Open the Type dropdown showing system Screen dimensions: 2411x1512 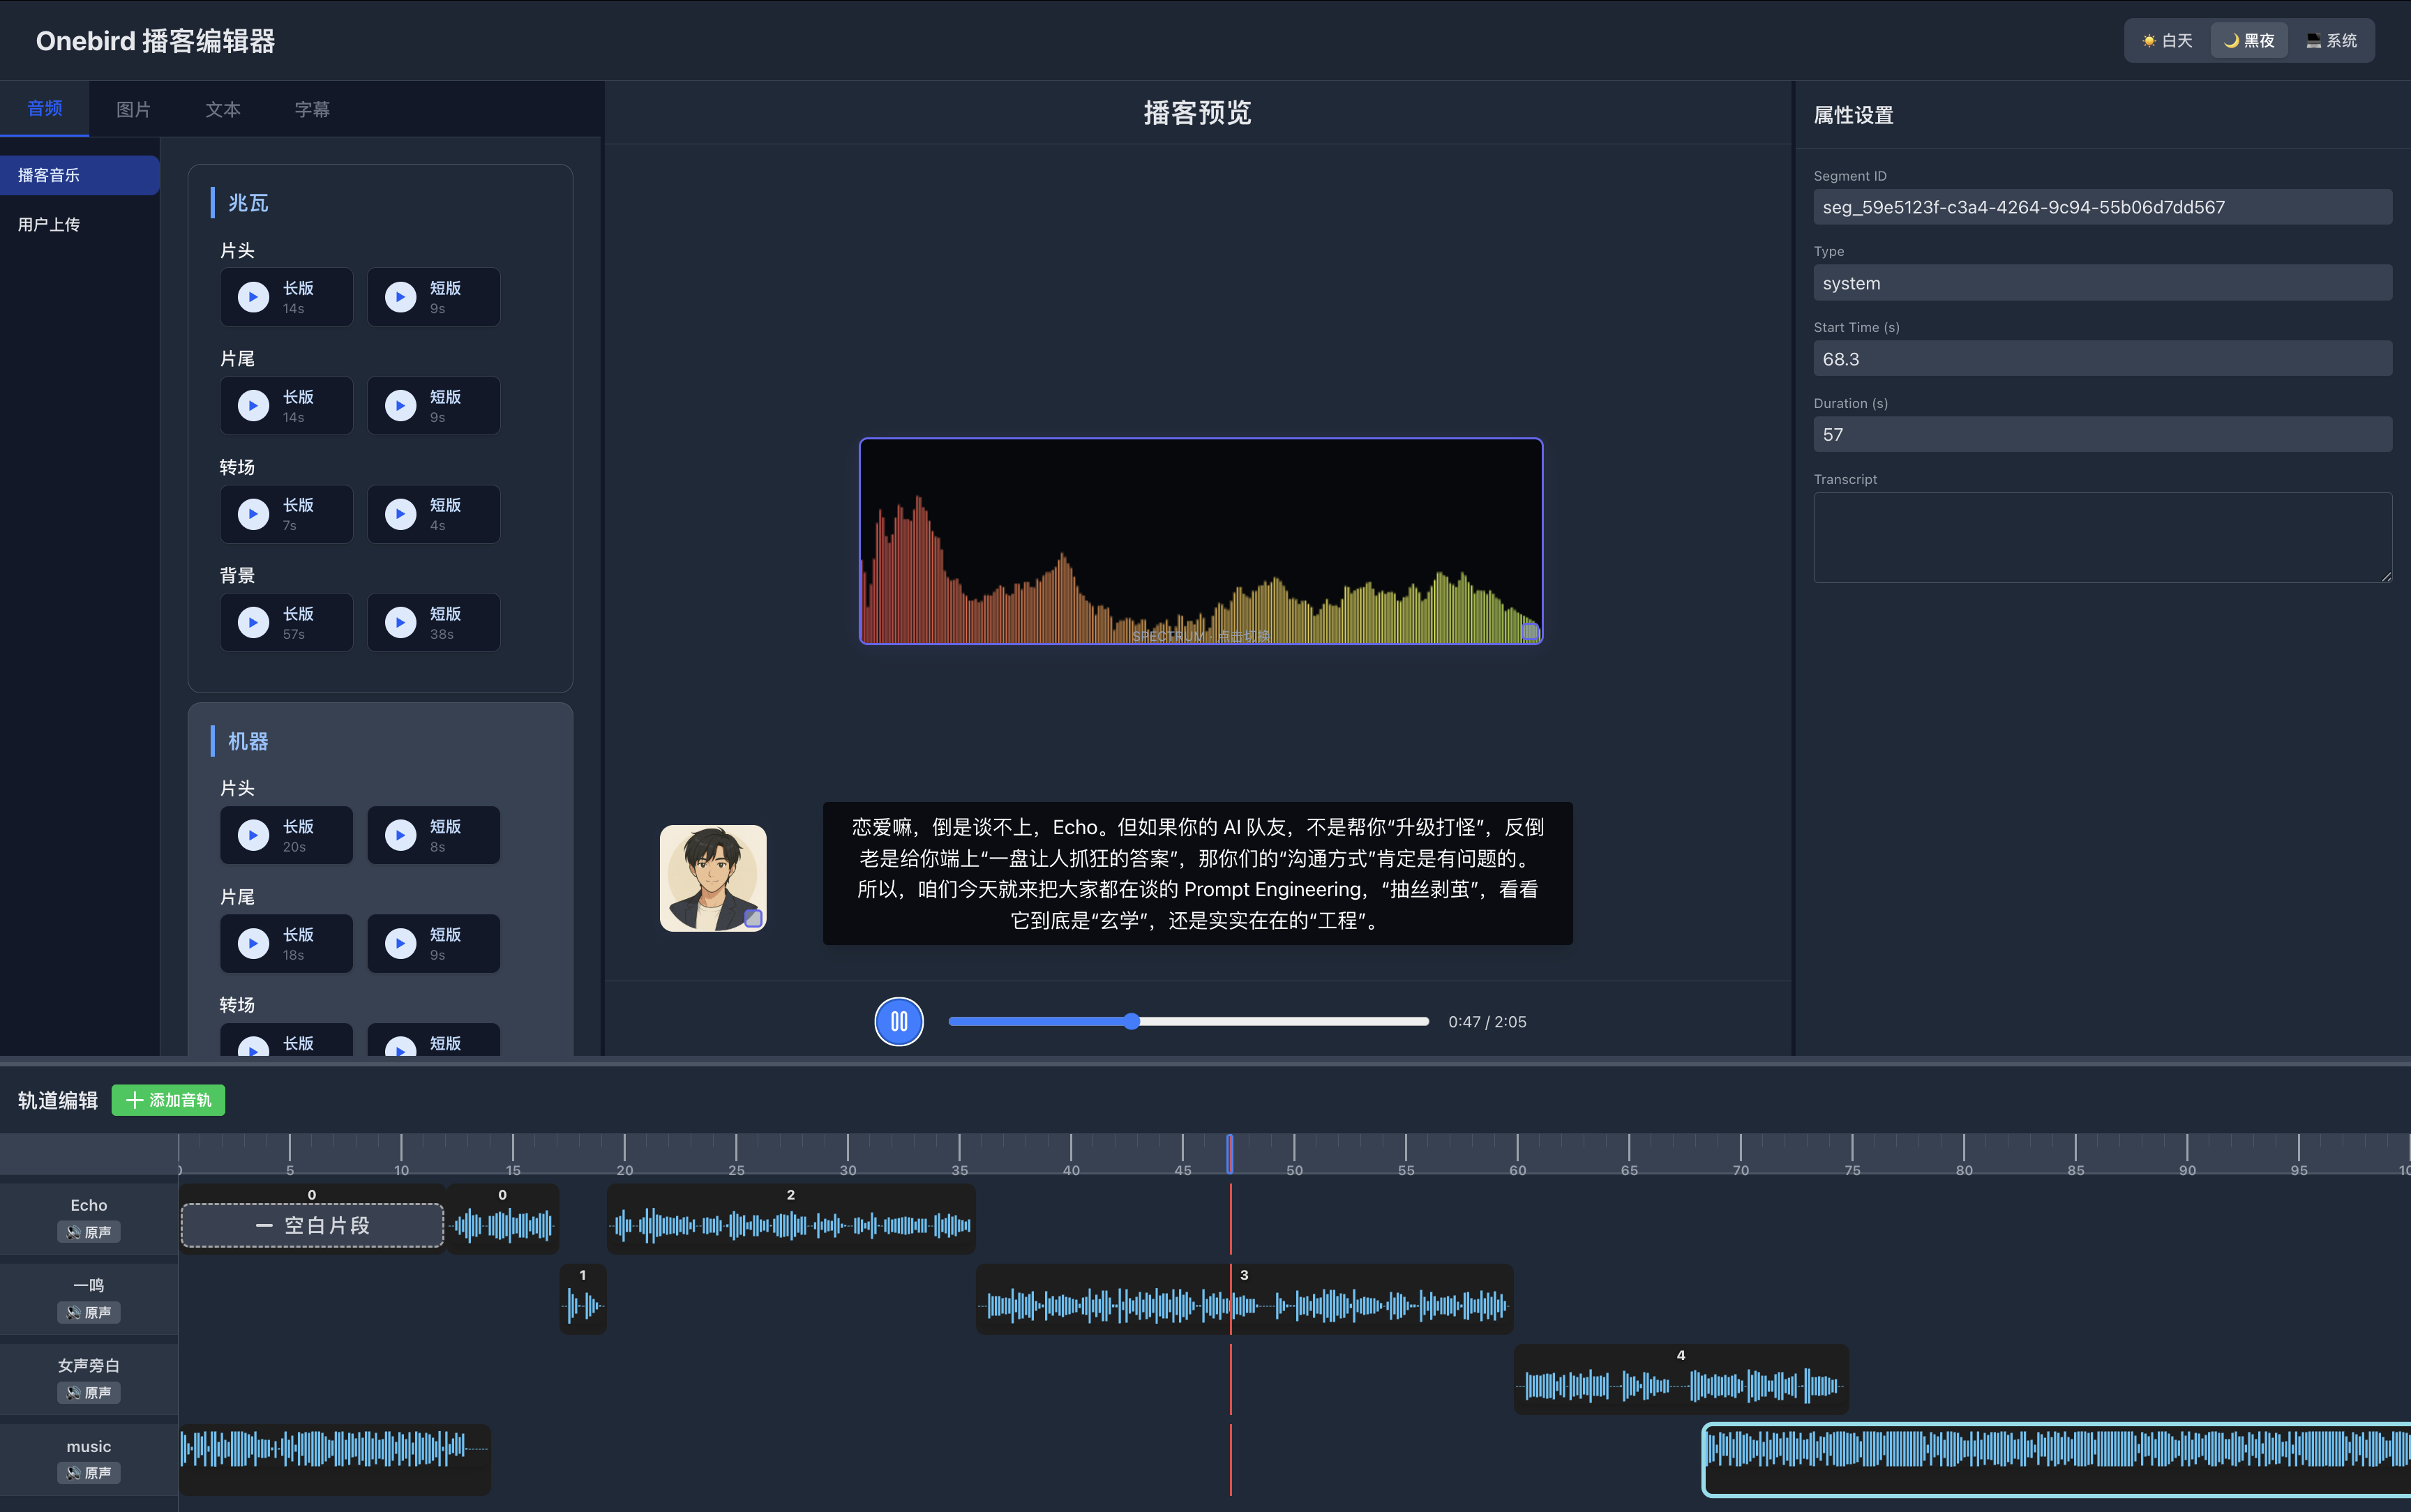[2100, 282]
